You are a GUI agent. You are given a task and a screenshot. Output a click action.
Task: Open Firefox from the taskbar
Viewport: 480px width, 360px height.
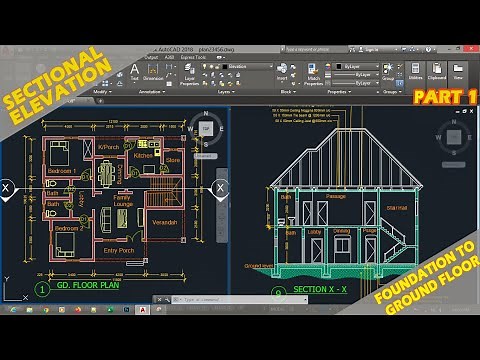(78, 310)
